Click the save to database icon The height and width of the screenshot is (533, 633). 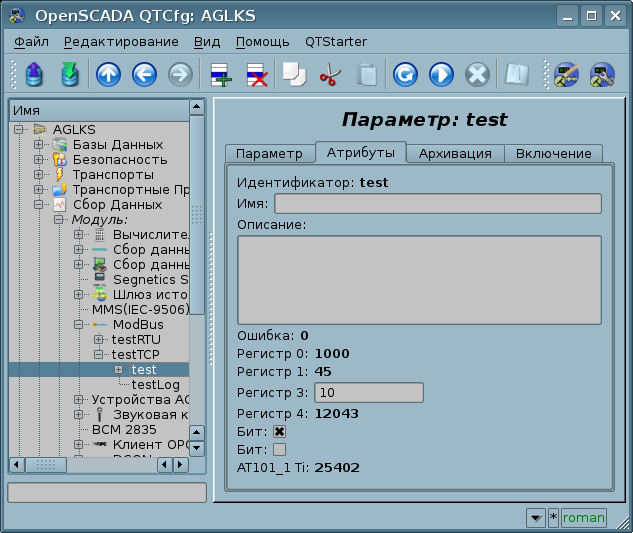click(x=69, y=75)
